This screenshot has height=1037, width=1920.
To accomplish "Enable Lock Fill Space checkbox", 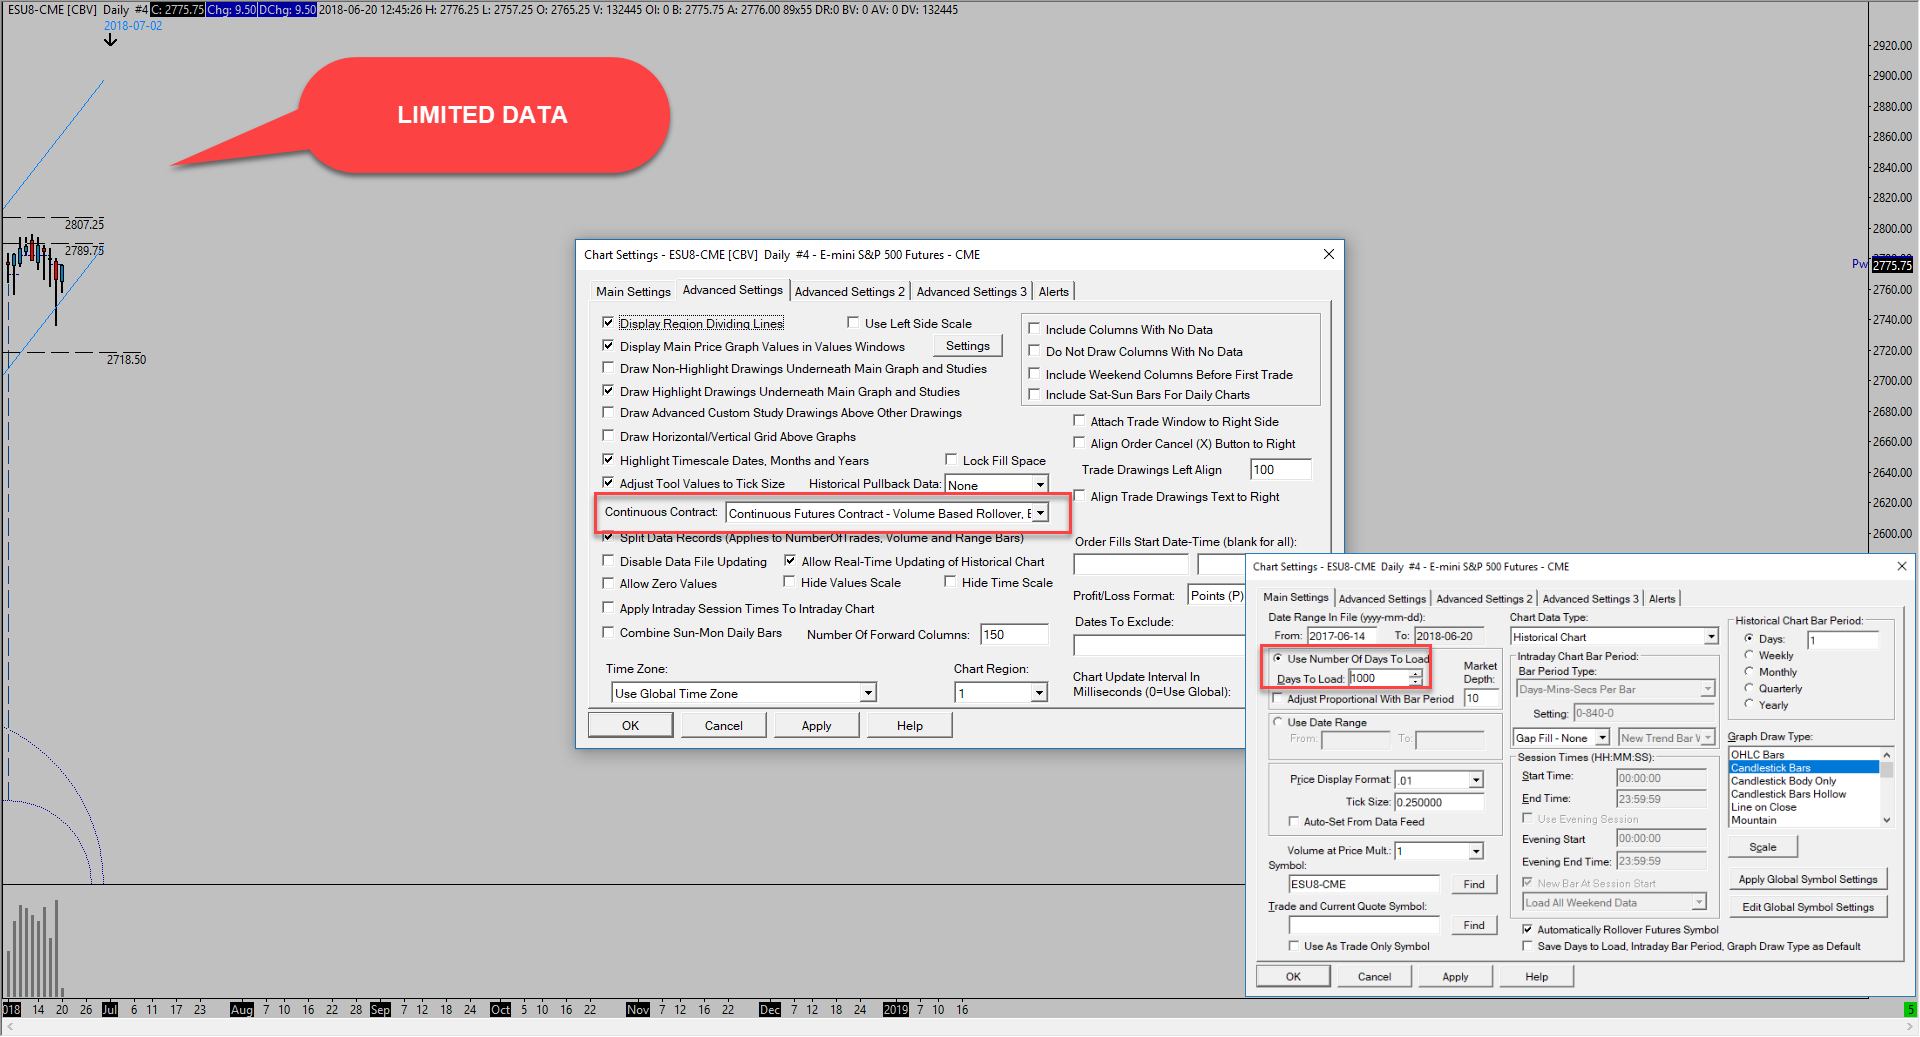I will point(951,460).
